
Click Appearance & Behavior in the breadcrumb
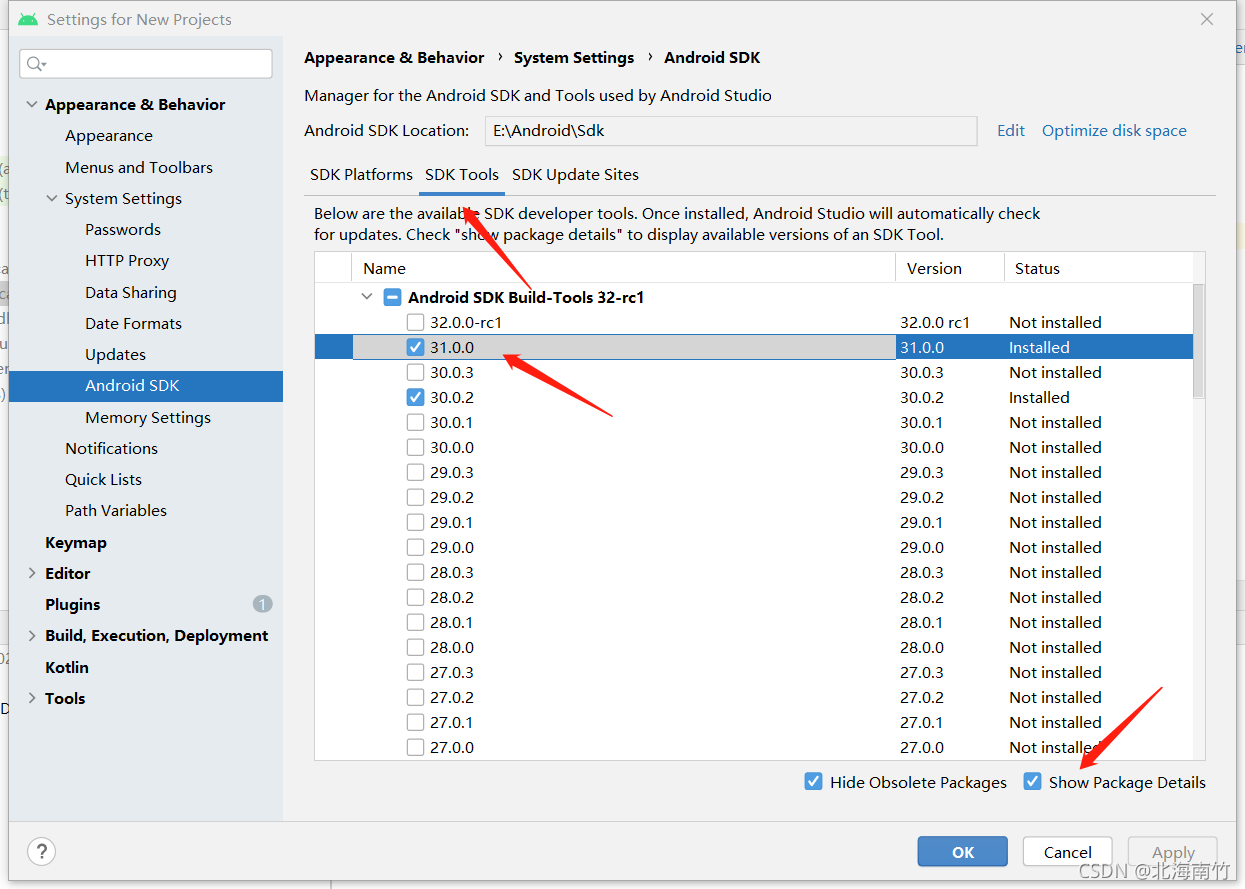pyautogui.click(x=394, y=57)
